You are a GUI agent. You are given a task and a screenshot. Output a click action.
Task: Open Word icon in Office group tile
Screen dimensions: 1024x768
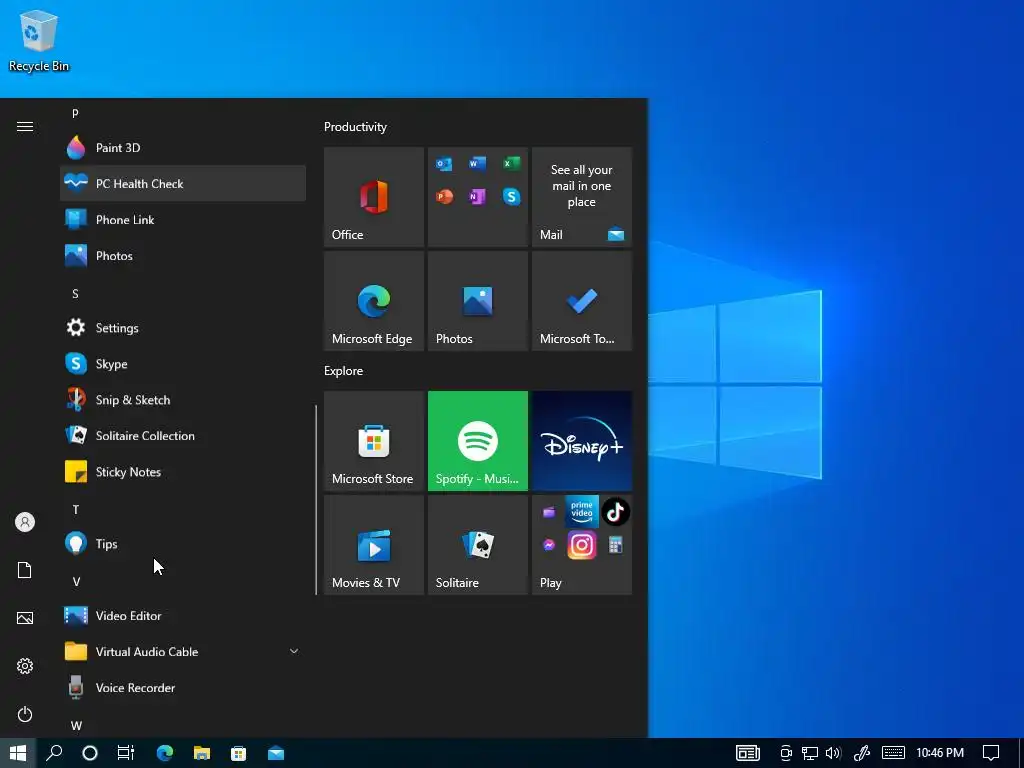[x=477, y=163]
